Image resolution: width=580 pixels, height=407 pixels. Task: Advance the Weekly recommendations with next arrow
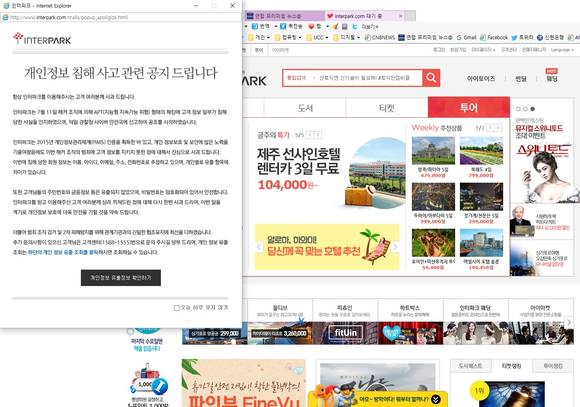tap(498, 128)
